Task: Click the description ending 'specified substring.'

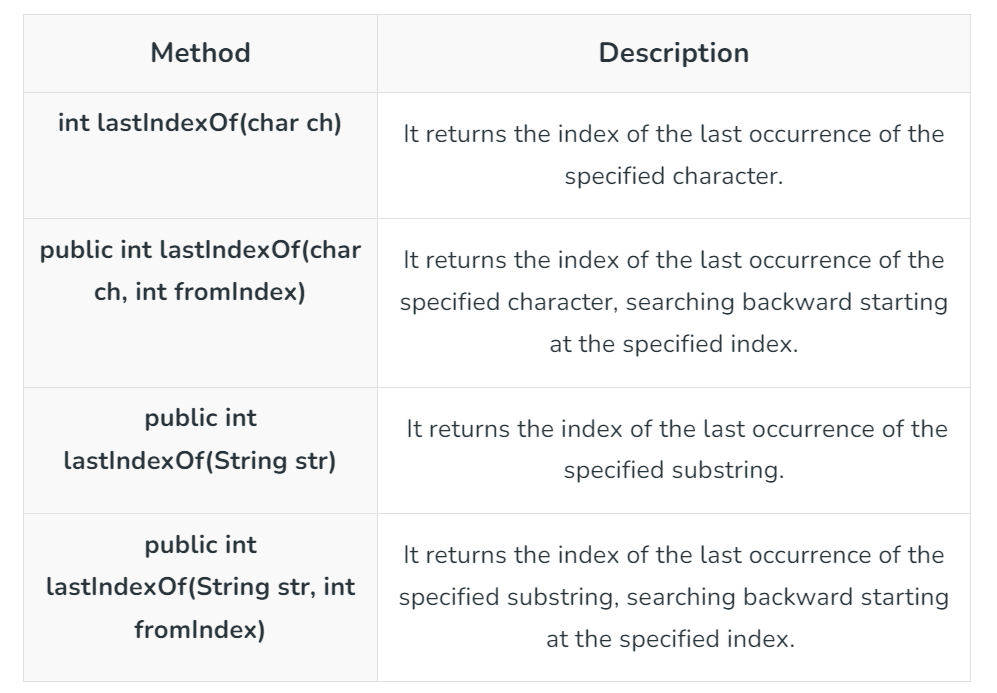Action: coord(674,450)
